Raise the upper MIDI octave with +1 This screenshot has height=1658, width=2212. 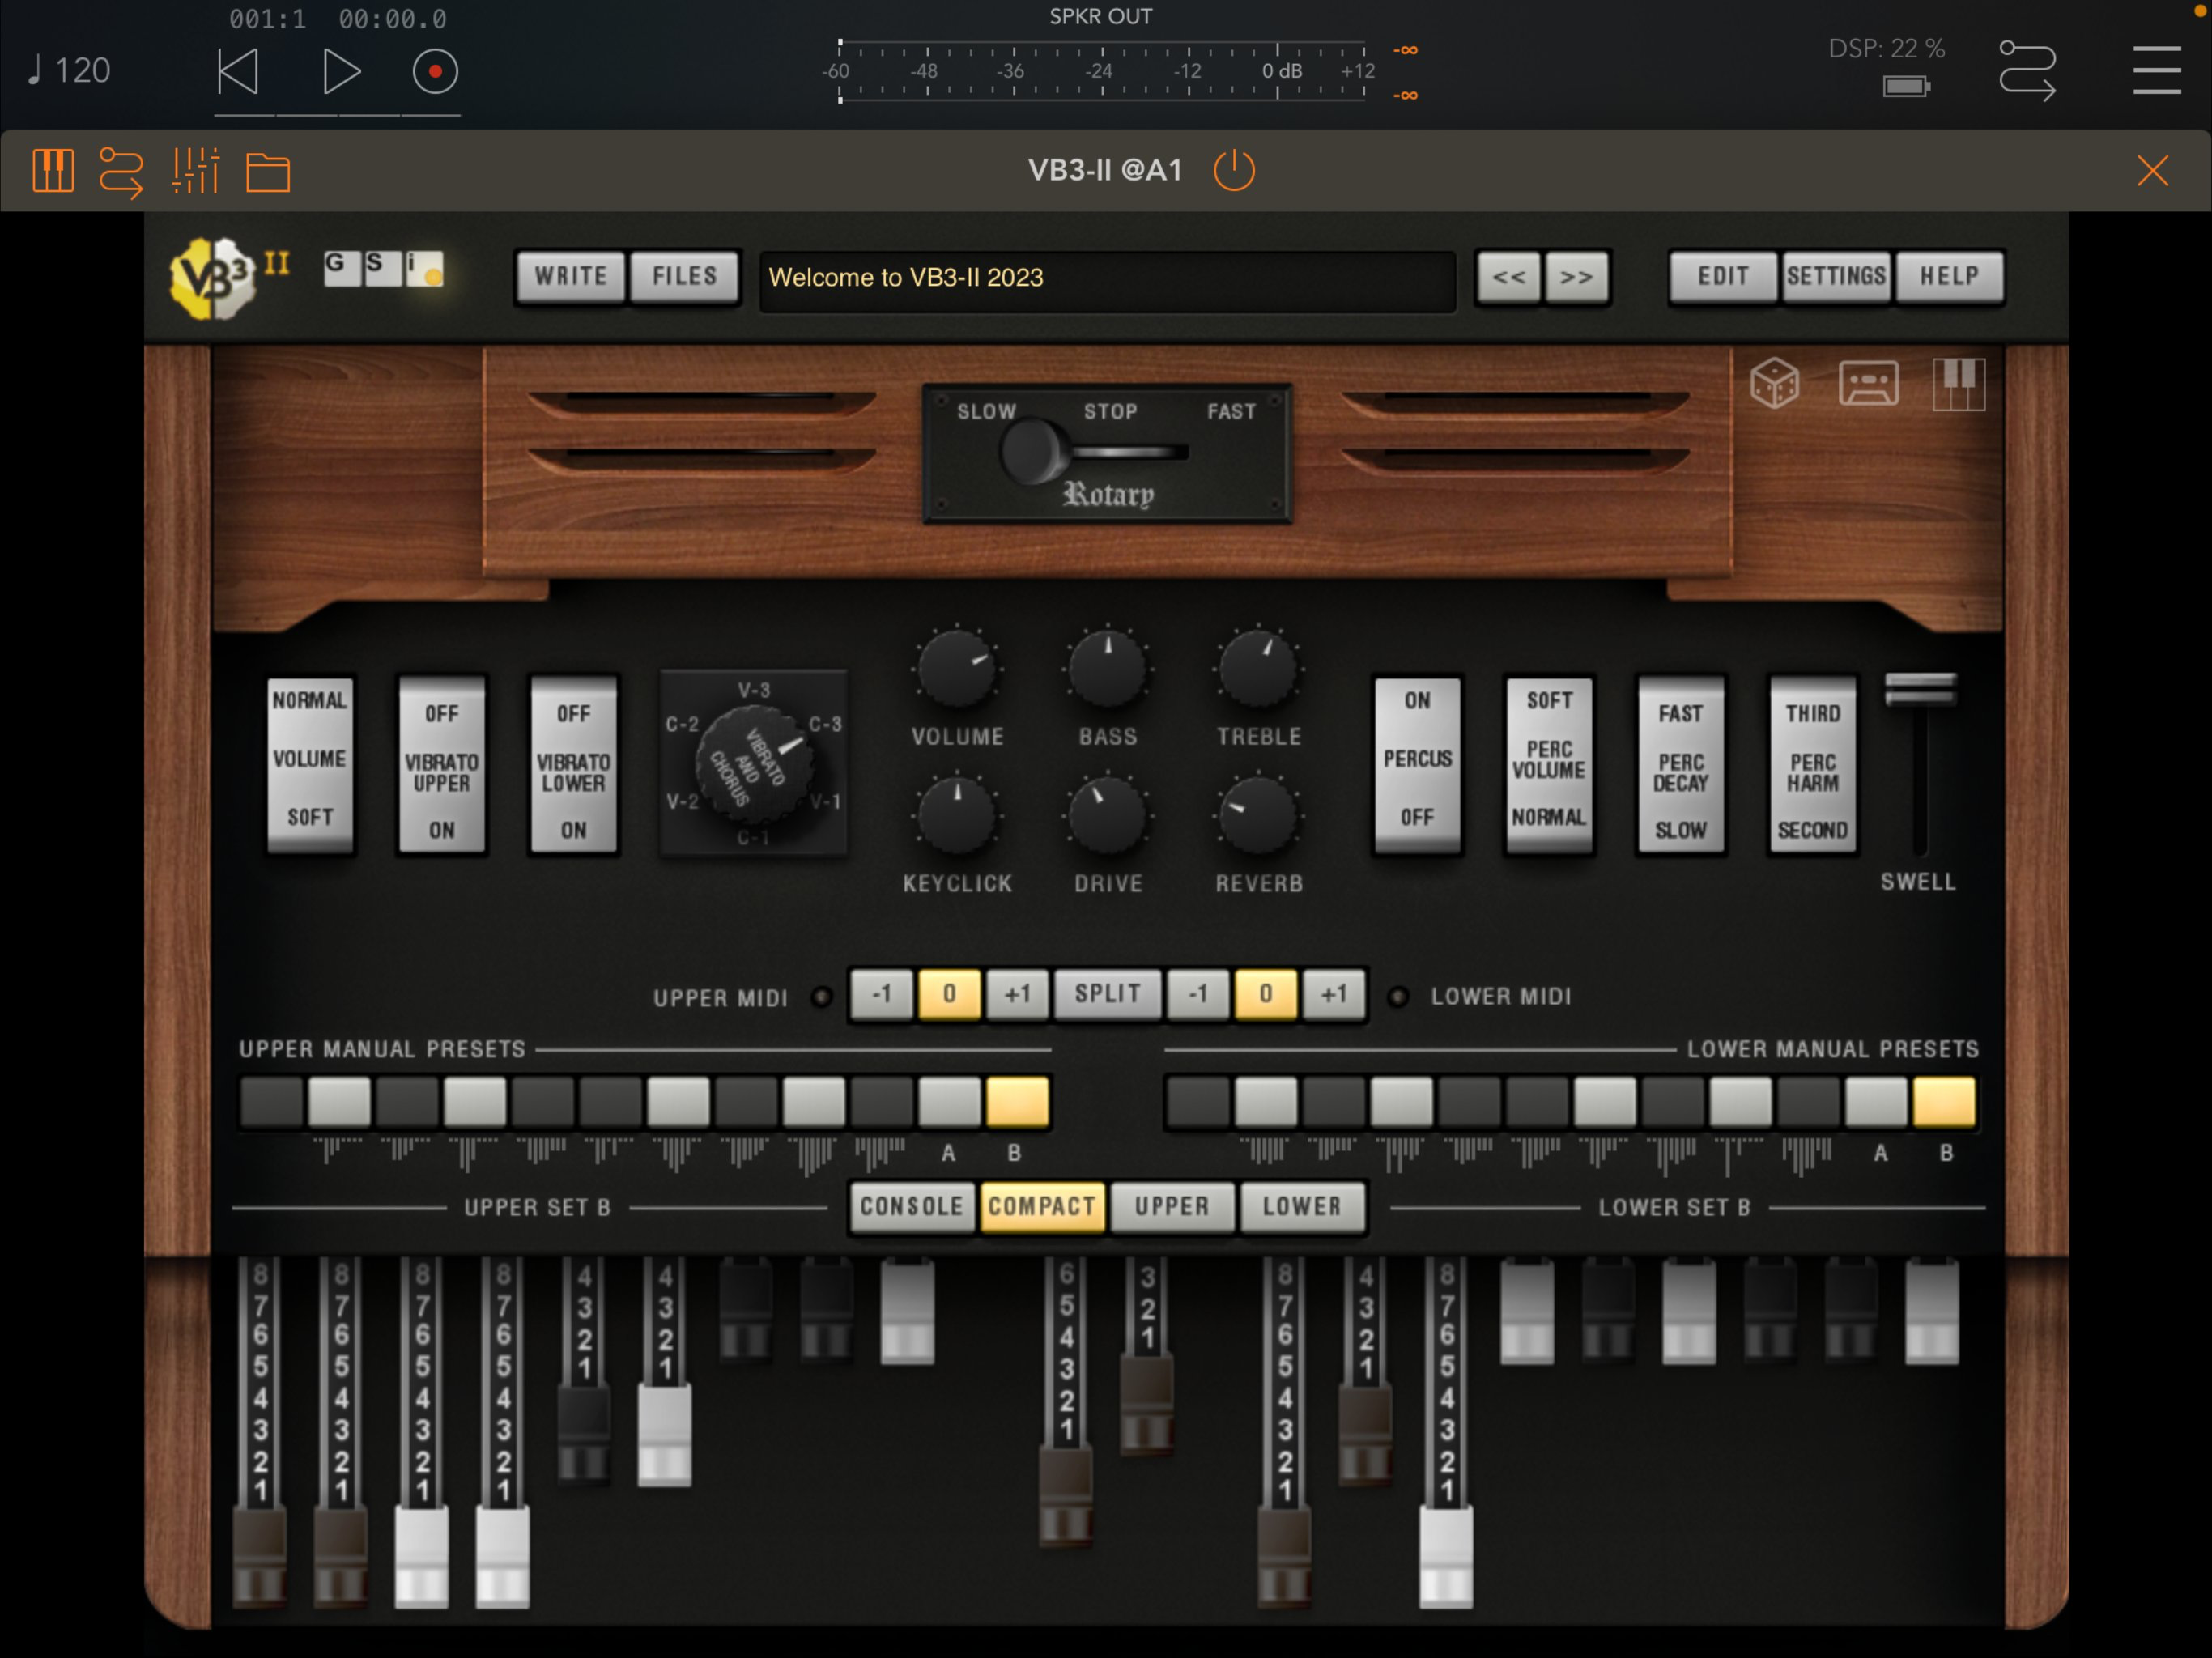[1017, 994]
